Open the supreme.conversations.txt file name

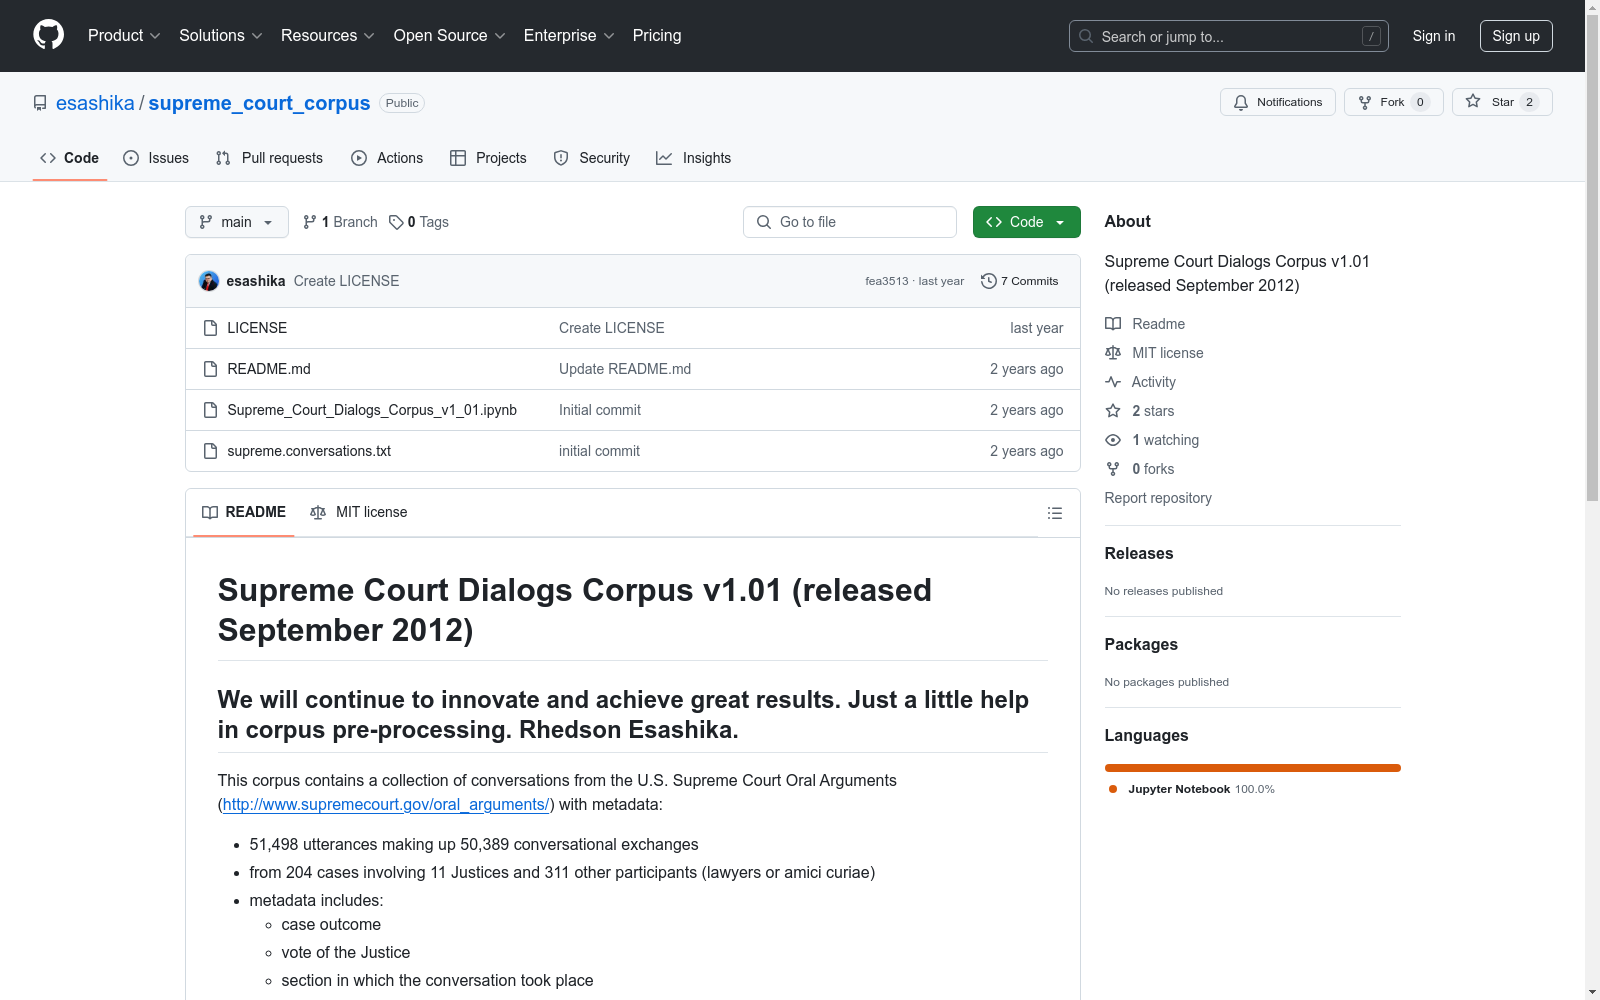tap(309, 451)
